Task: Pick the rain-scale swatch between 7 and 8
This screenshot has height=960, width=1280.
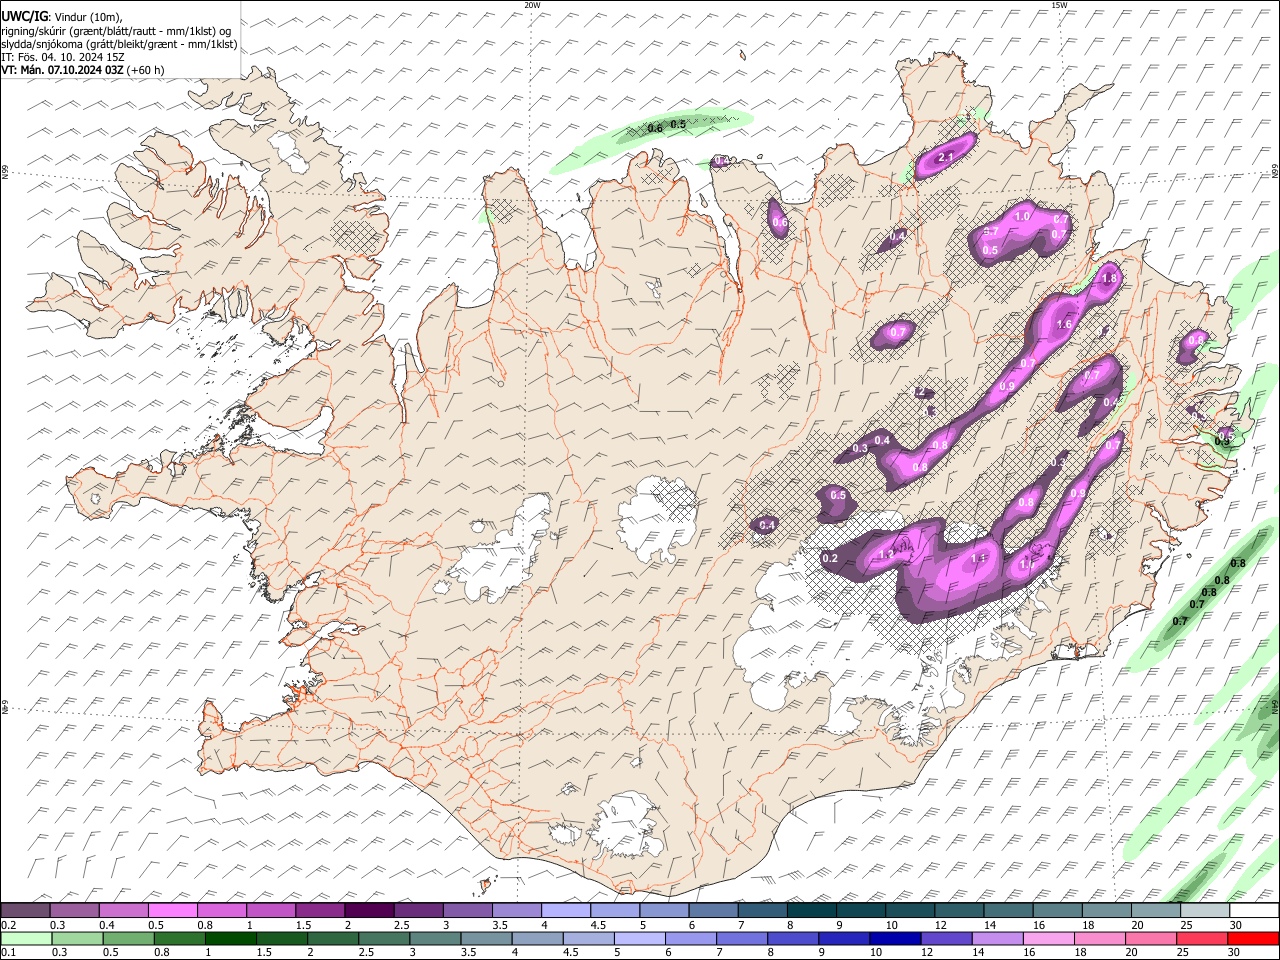Action: tap(742, 938)
